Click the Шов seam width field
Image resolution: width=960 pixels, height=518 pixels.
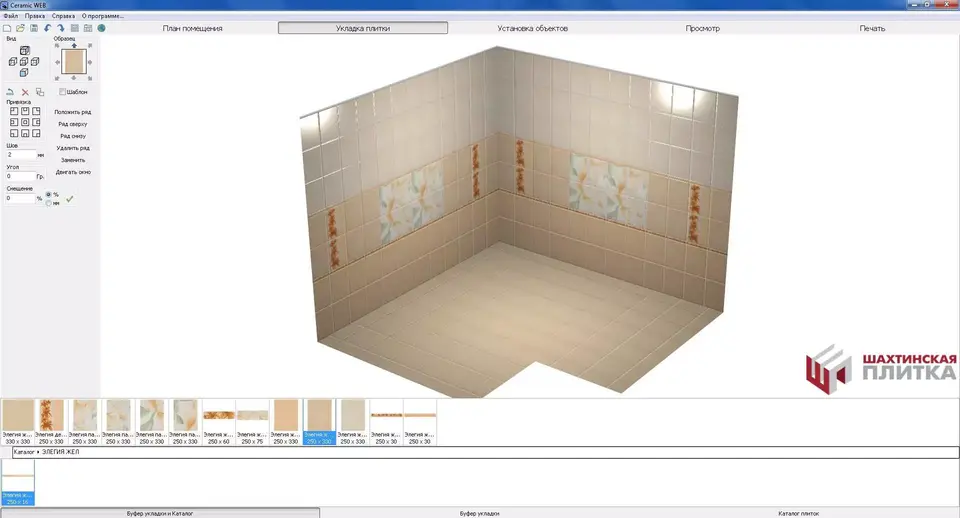21,155
